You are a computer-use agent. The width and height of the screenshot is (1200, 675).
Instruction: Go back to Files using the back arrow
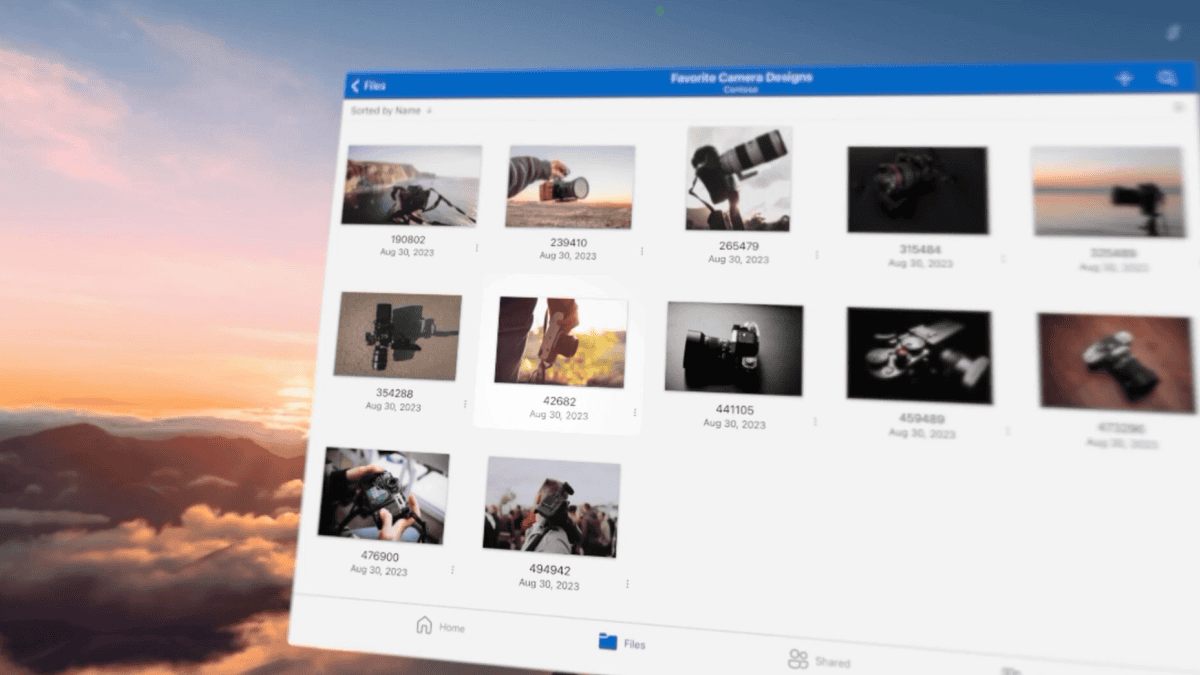pyautogui.click(x=367, y=86)
